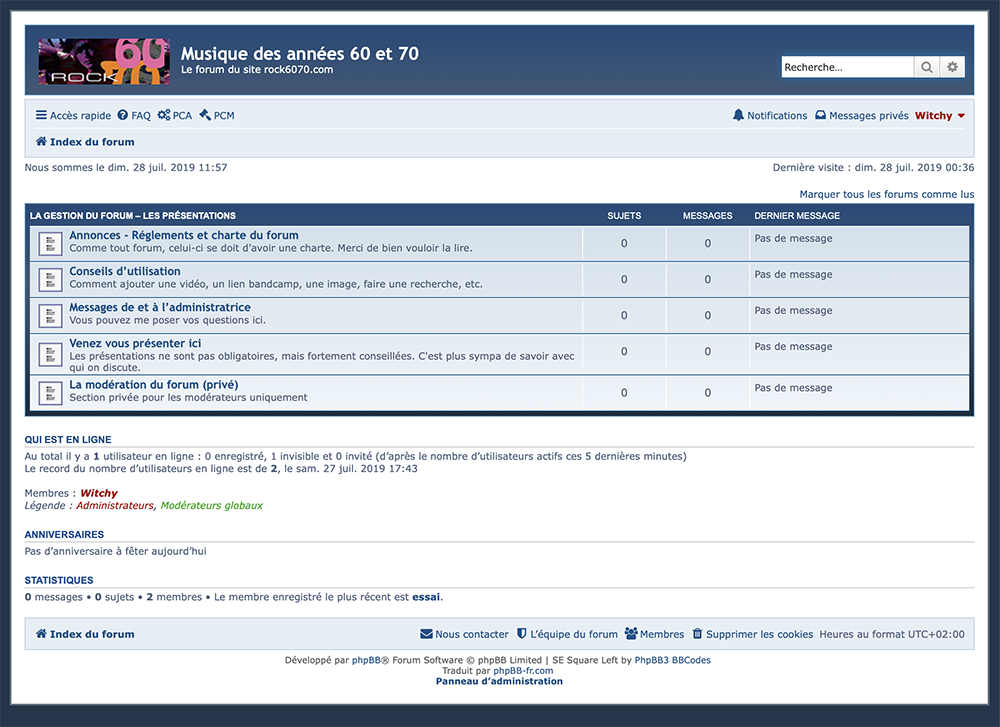The height and width of the screenshot is (727, 1000).
Task: Focus the Recherche search field
Action: click(x=848, y=67)
